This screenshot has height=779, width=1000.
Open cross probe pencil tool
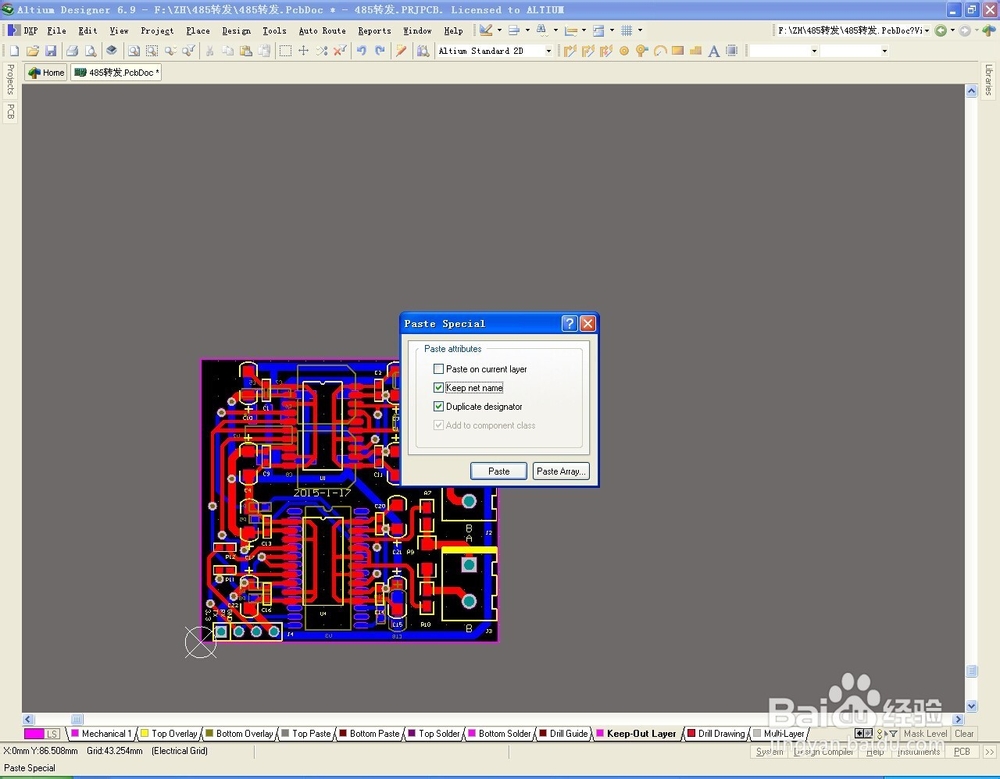[401, 50]
